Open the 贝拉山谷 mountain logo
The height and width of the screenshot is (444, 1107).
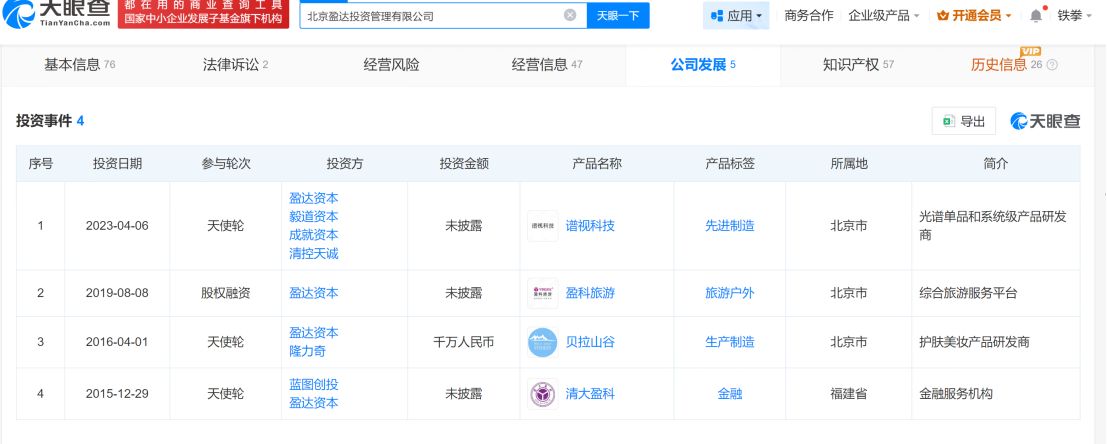(x=542, y=342)
